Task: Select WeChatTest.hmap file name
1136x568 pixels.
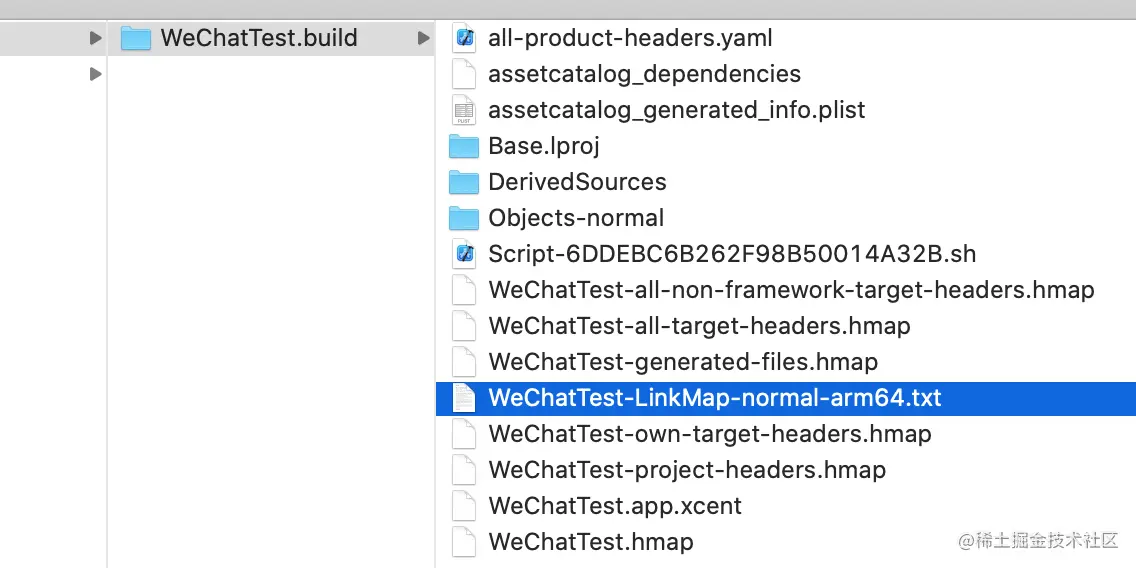Action: (590, 542)
